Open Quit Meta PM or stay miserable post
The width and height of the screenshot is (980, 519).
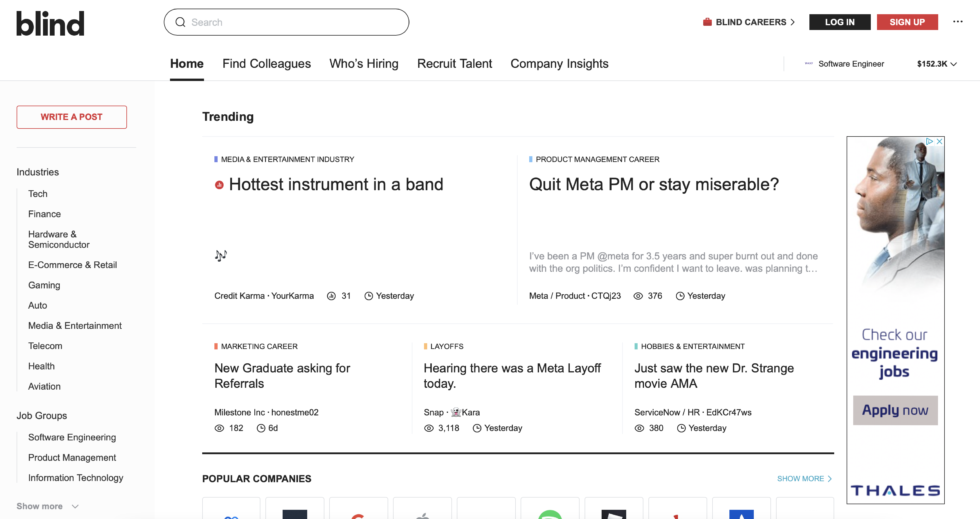(653, 185)
